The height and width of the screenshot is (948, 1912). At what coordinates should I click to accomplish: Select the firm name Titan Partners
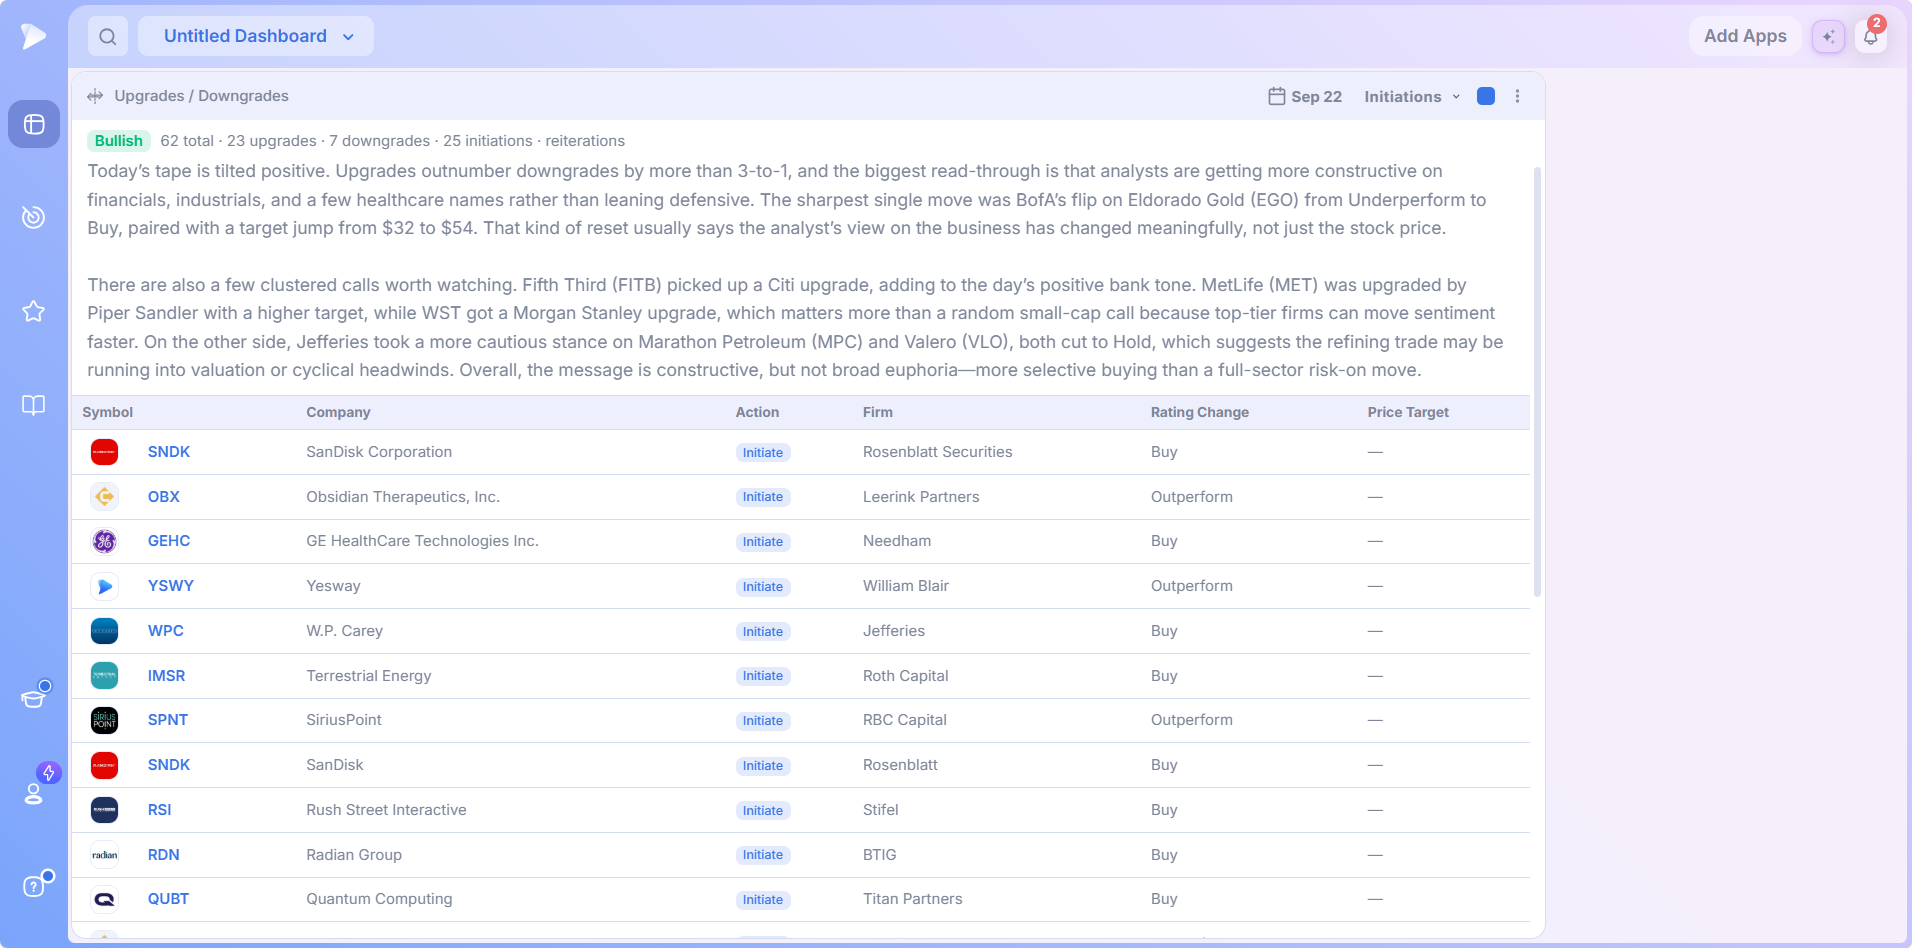[913, 899]
